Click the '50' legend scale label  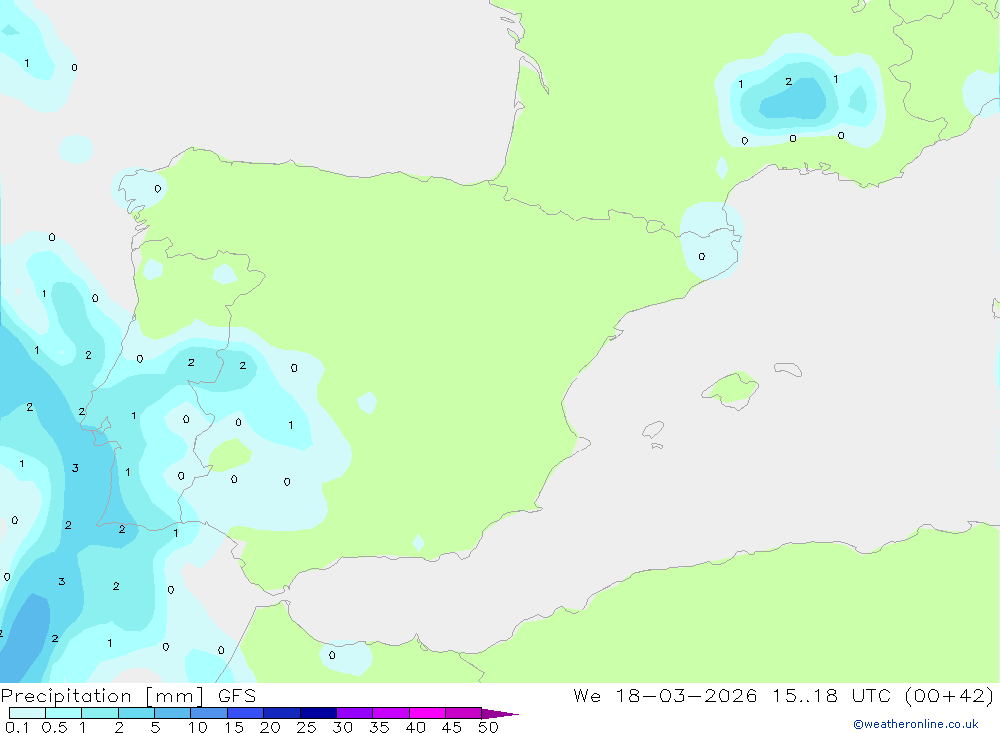coord(488,727)
